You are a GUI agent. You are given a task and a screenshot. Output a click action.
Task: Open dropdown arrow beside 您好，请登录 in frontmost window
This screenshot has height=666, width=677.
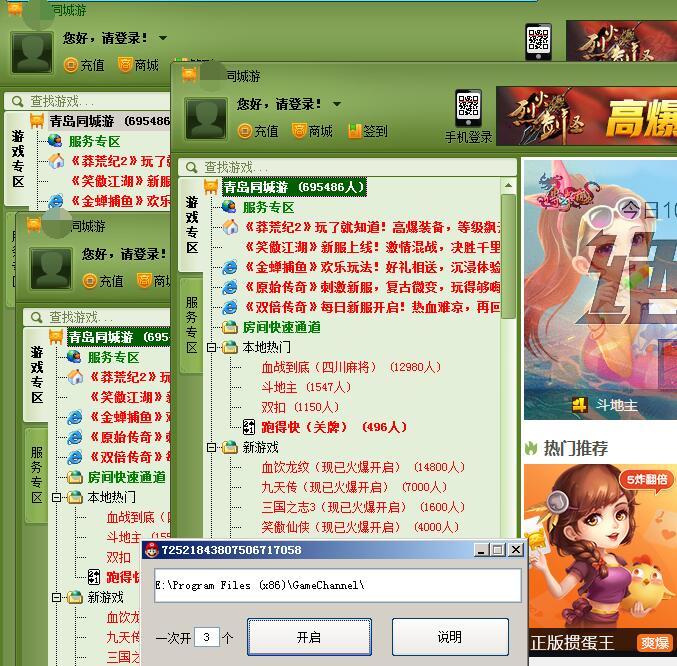[x=336, y=104]
